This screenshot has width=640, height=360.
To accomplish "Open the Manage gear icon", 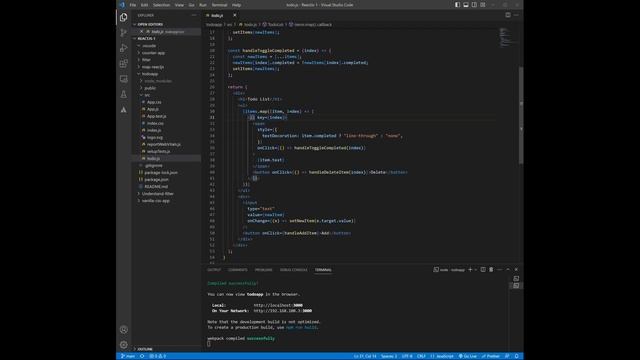I will 124,345.
